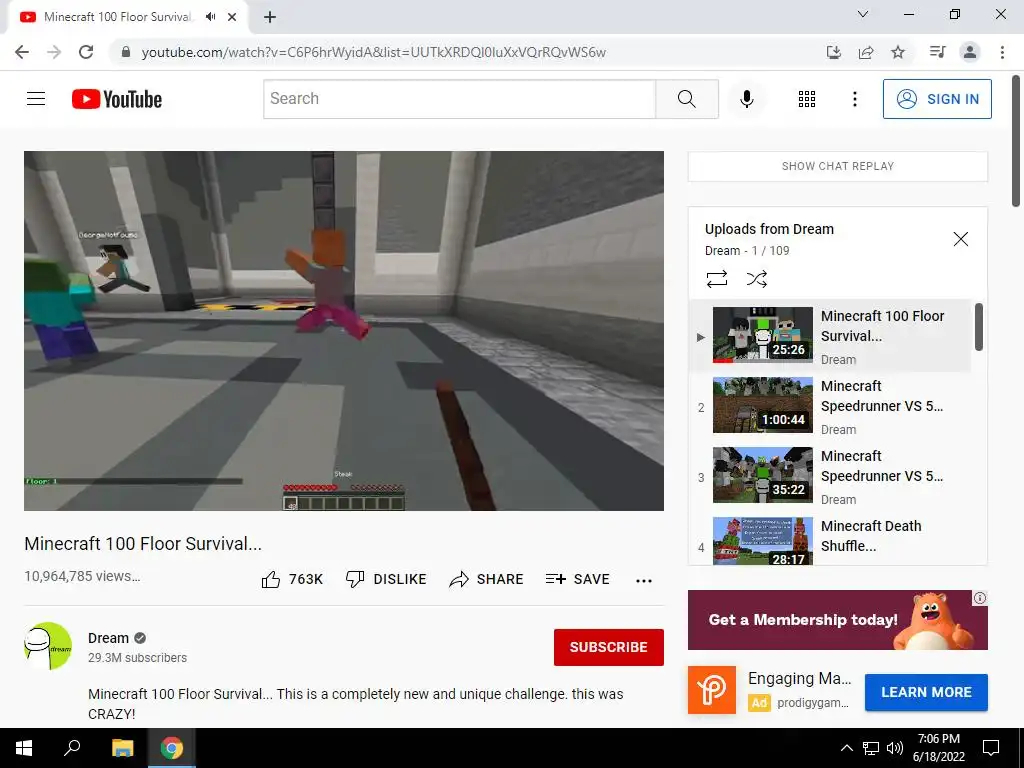Click the share page icon in address bar
This screenshot has width=1024, height=768.
point(866,52)
